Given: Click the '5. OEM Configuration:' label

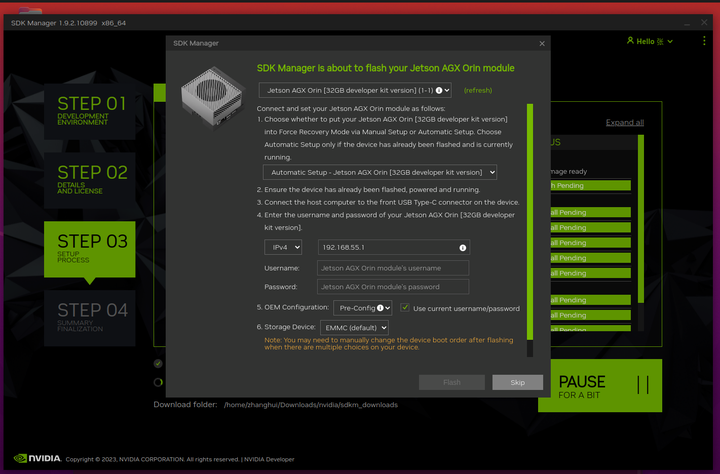Looking at the screenshot, I should point(292,307).
